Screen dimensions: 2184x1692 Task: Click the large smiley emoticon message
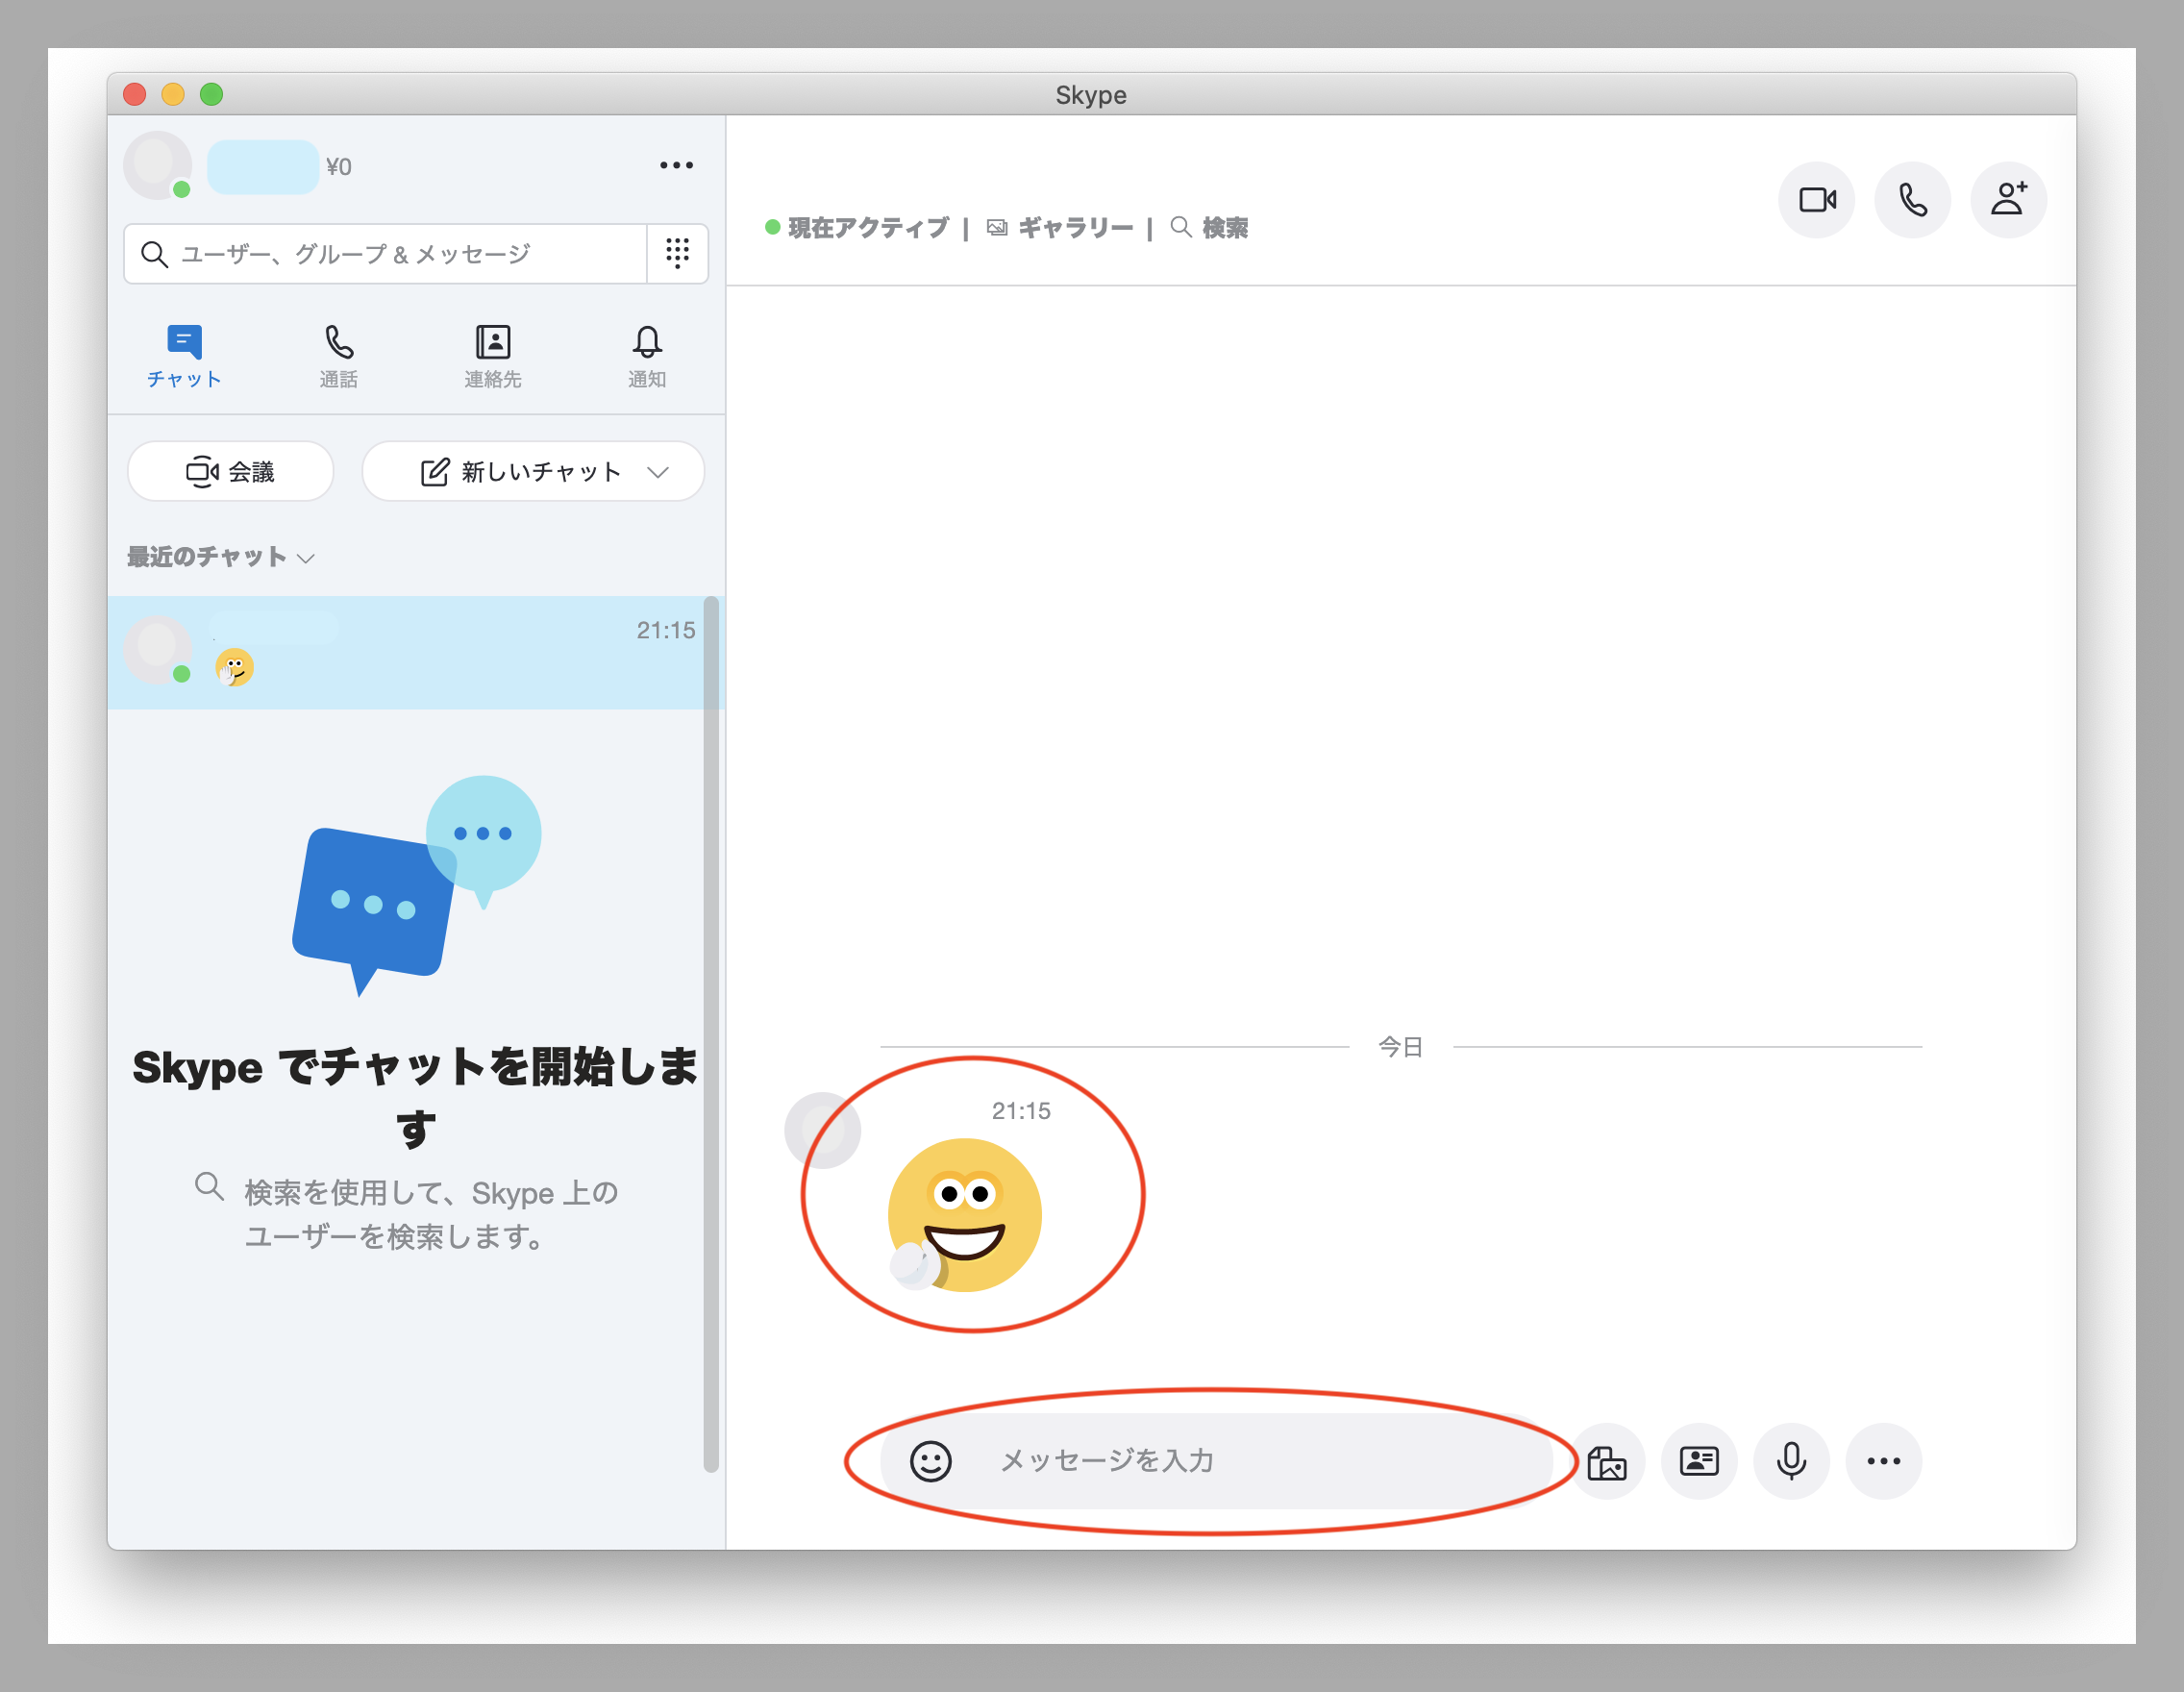tap(964, 1215)
